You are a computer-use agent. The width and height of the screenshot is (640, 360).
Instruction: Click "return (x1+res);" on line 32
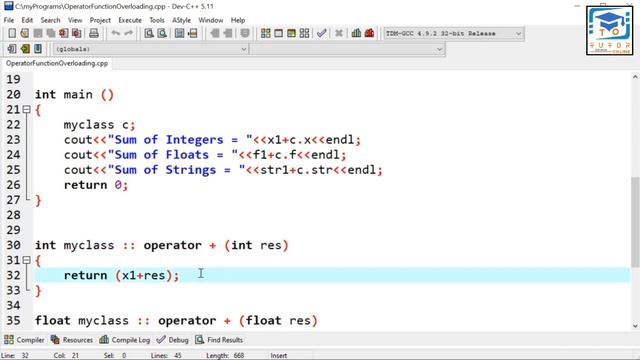point(121,275)
